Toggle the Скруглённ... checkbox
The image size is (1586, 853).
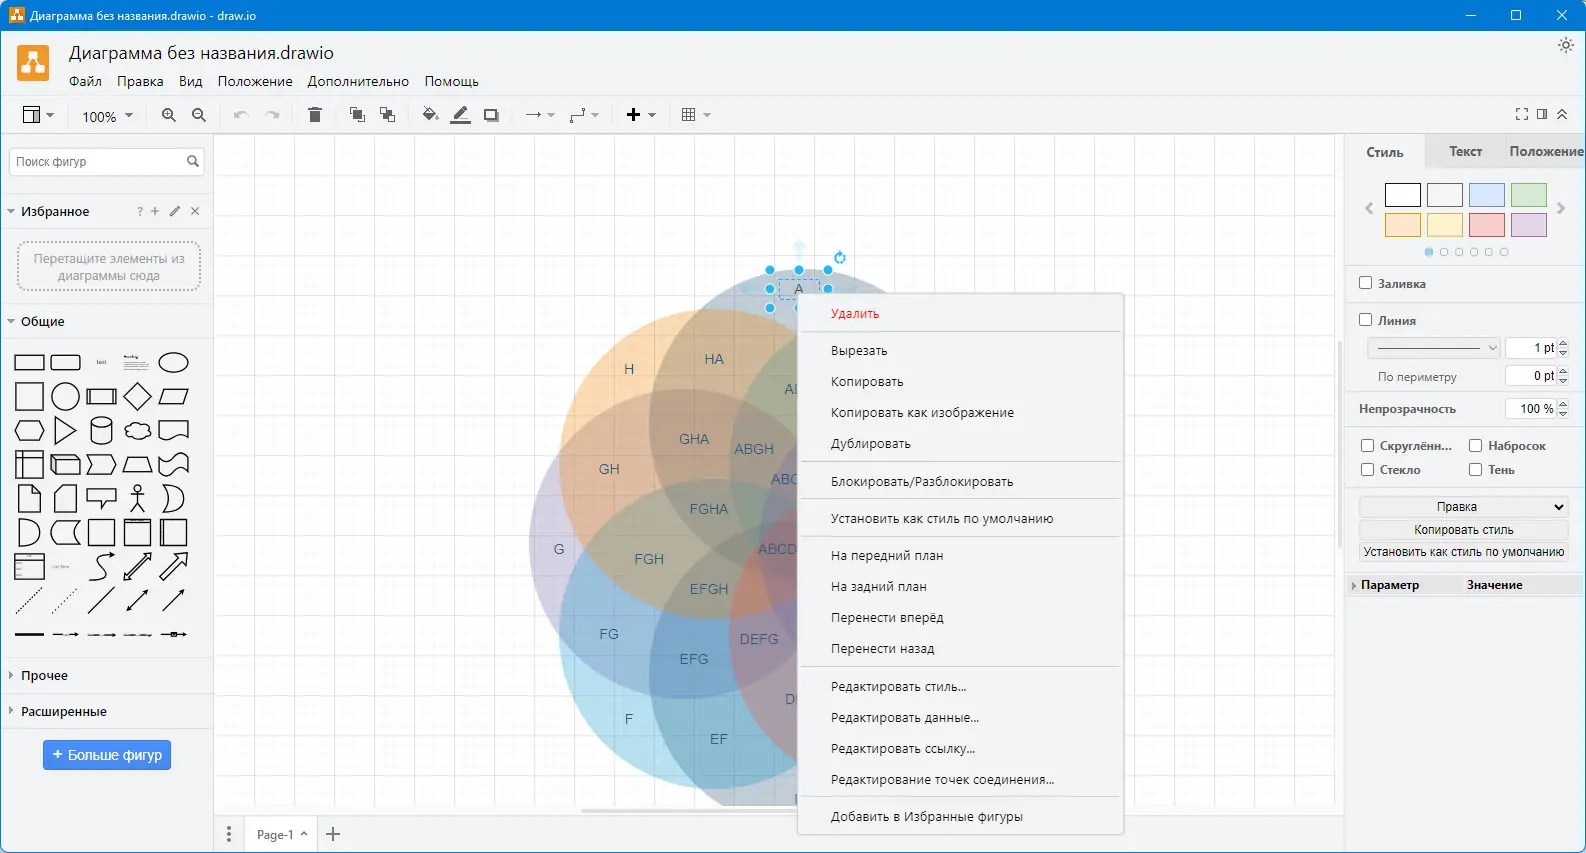[x=1367, y=445]
